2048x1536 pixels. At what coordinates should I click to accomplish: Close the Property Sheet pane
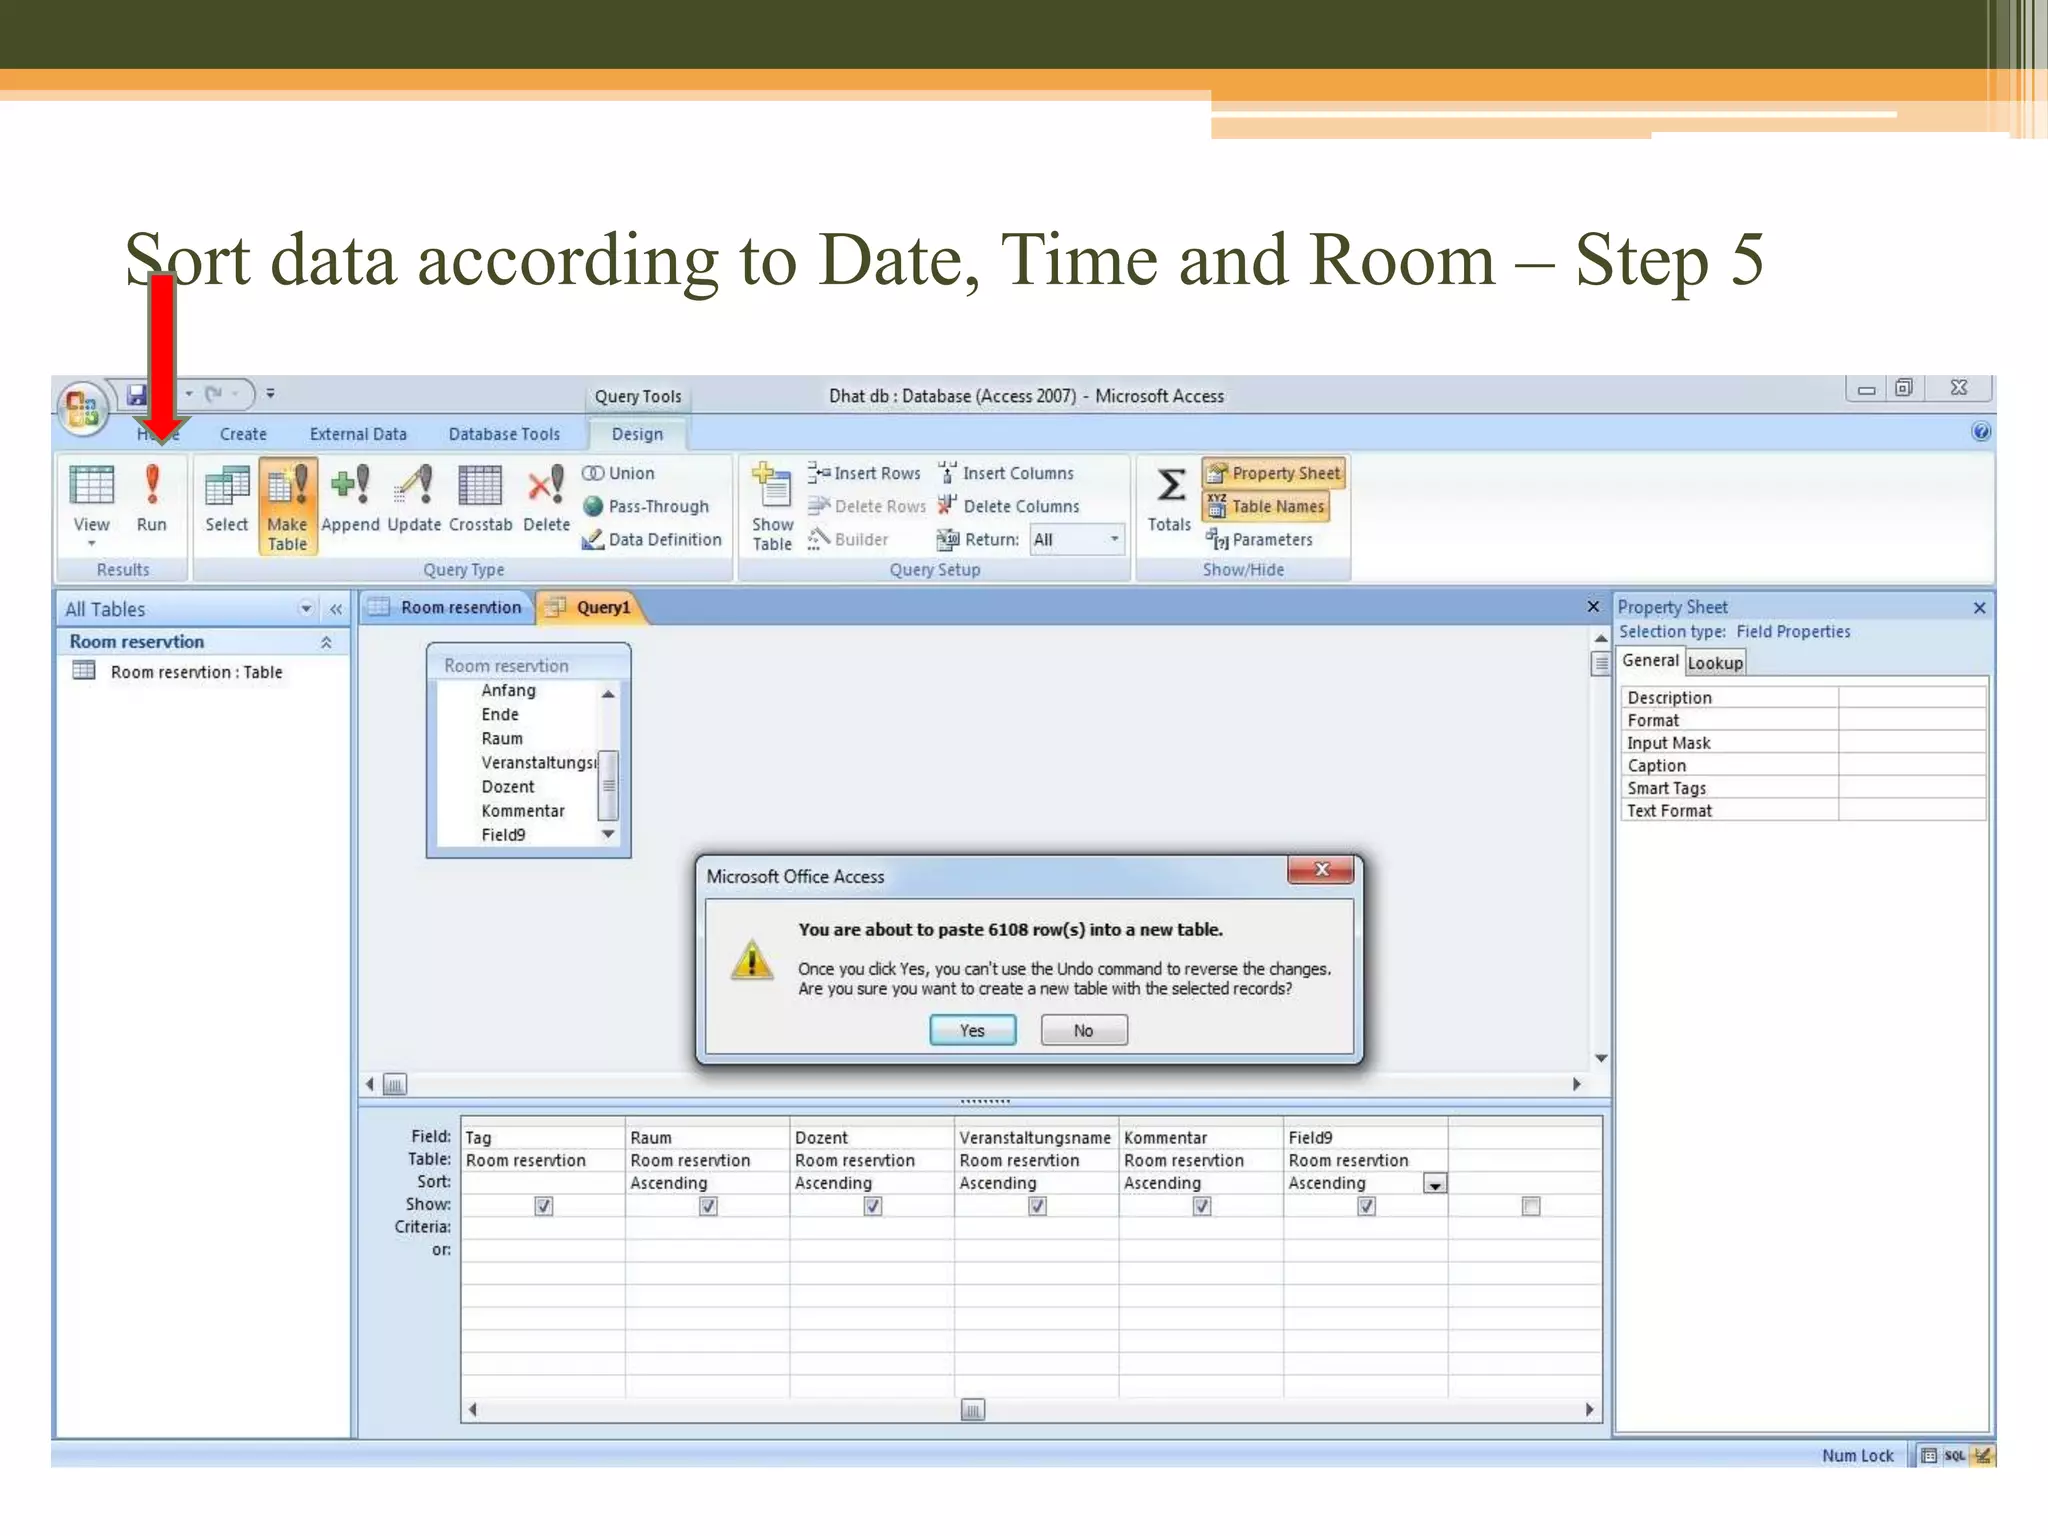point(1979,607)
